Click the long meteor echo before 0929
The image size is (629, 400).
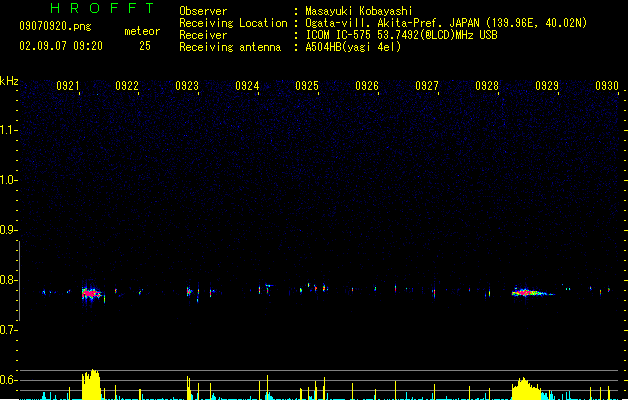pyautogui.click(x=532, y=292)
